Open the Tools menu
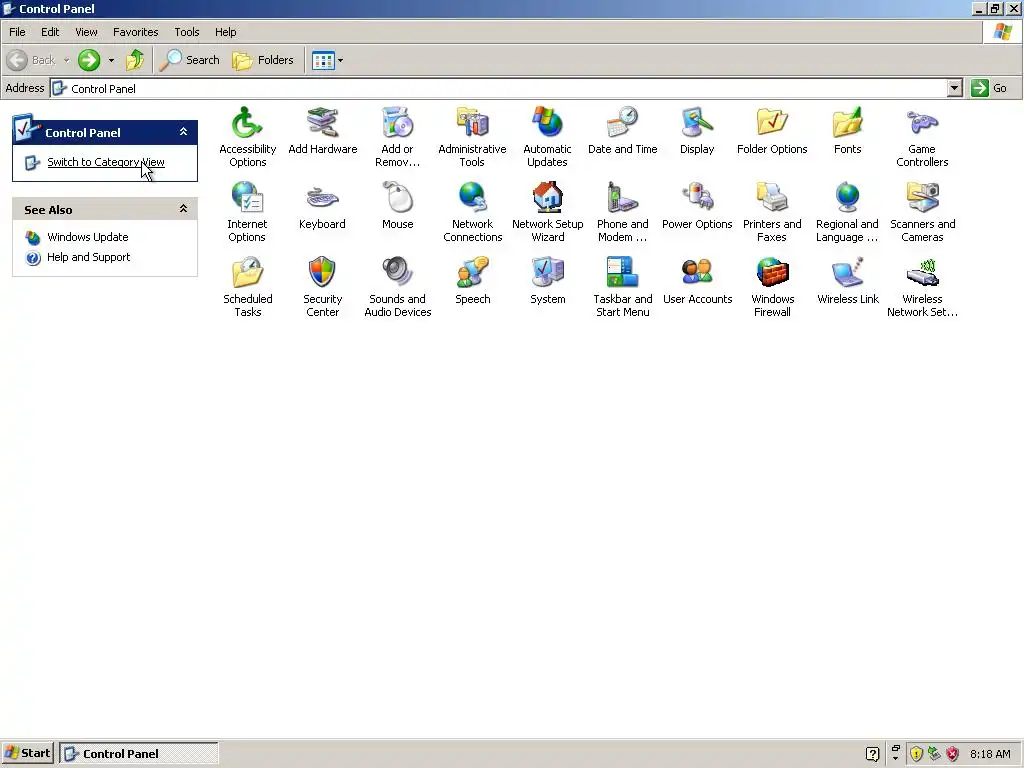This screenshot has height=768, width=1024. (187, 32)
